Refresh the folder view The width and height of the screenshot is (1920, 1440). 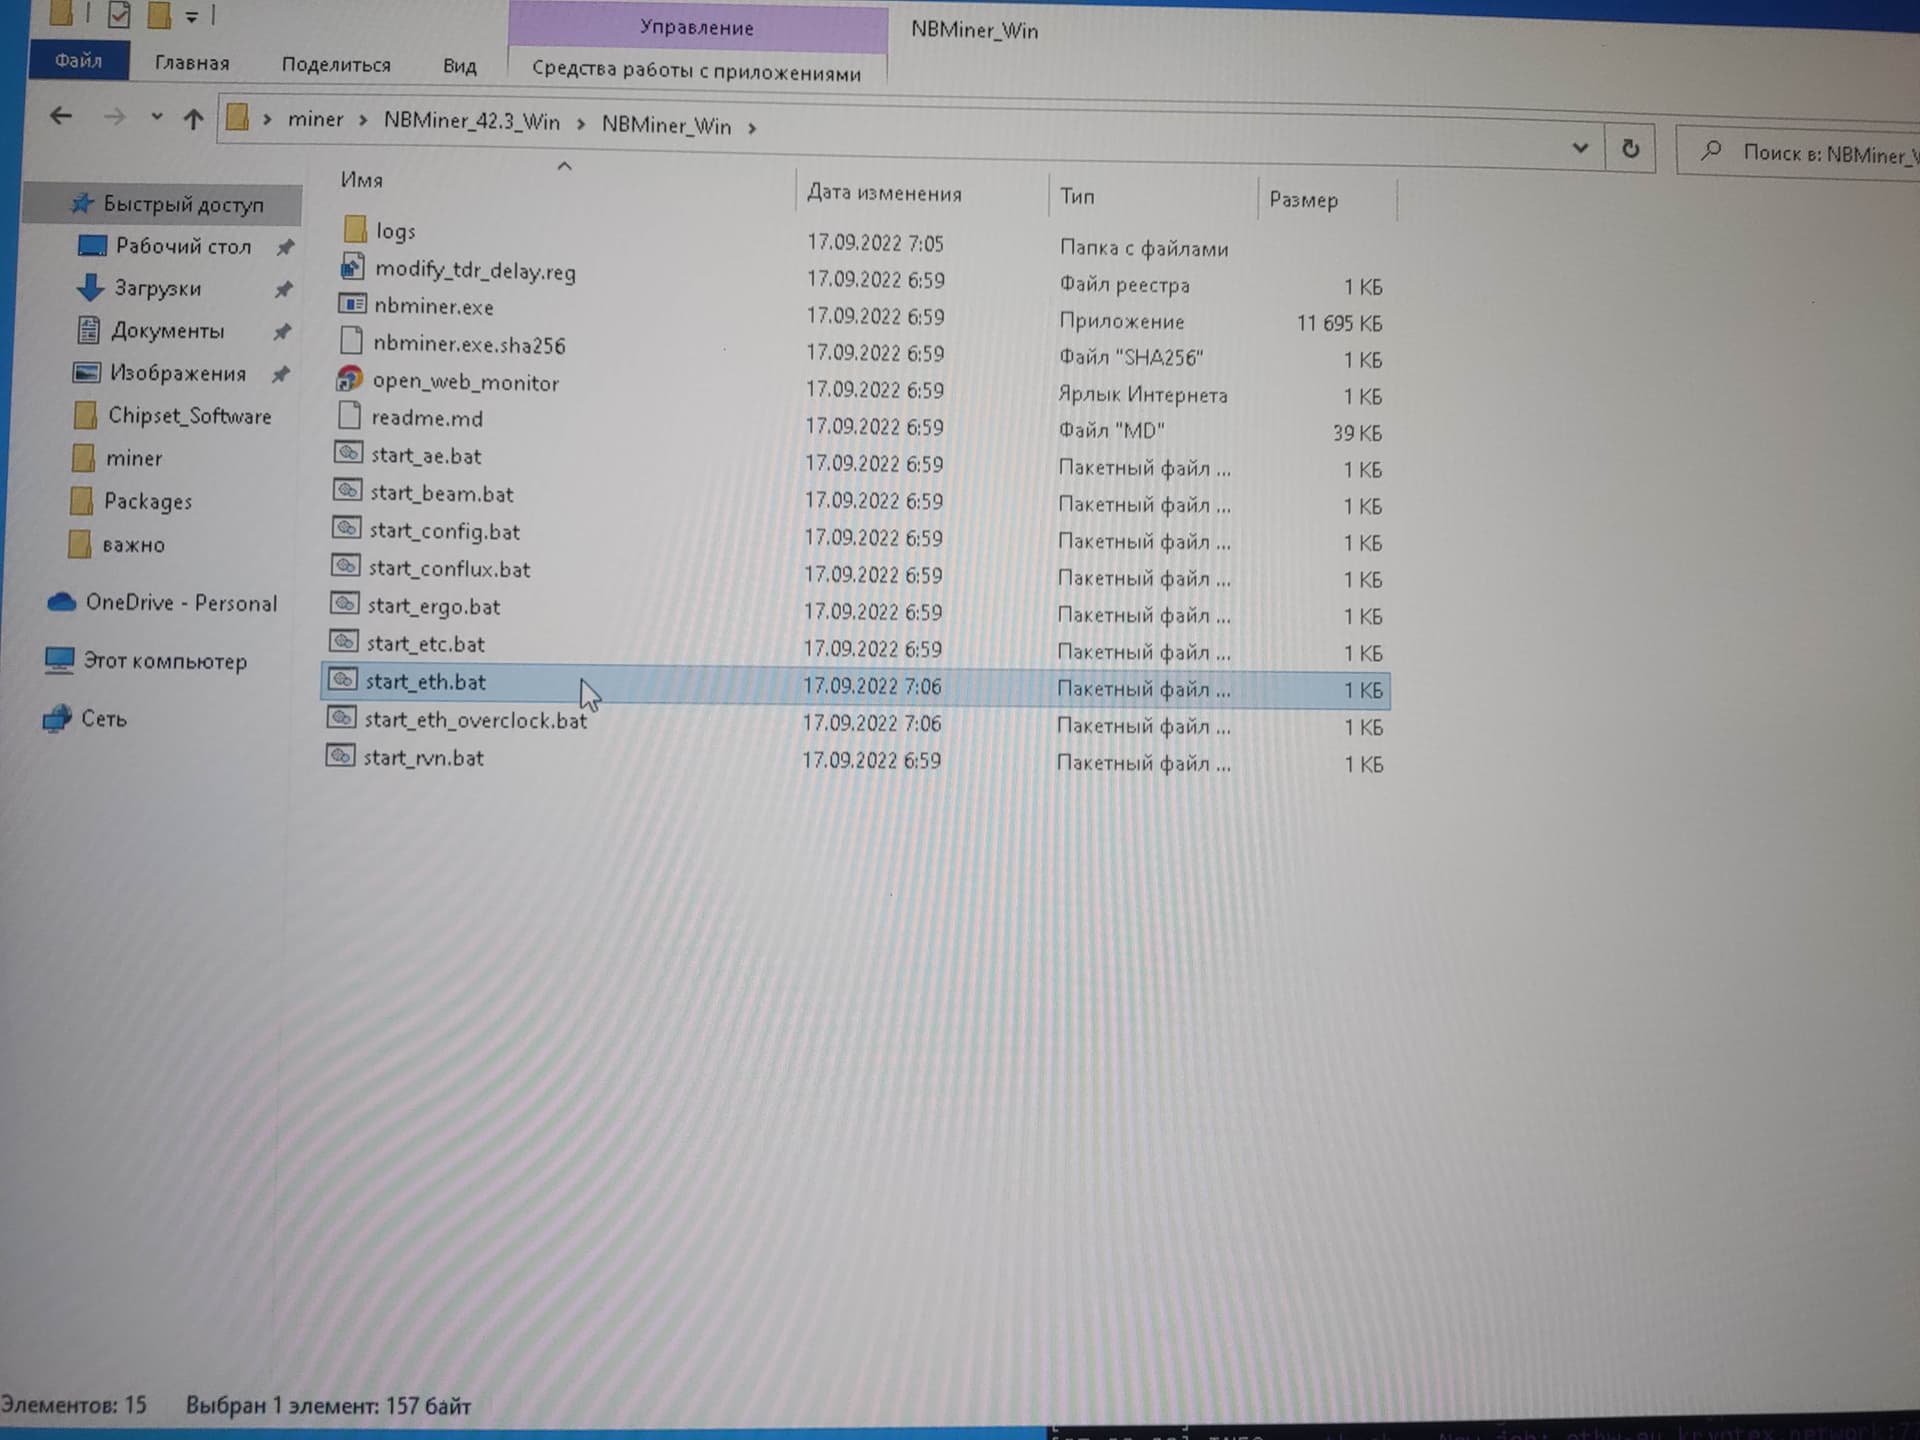tap(1630, 149)
